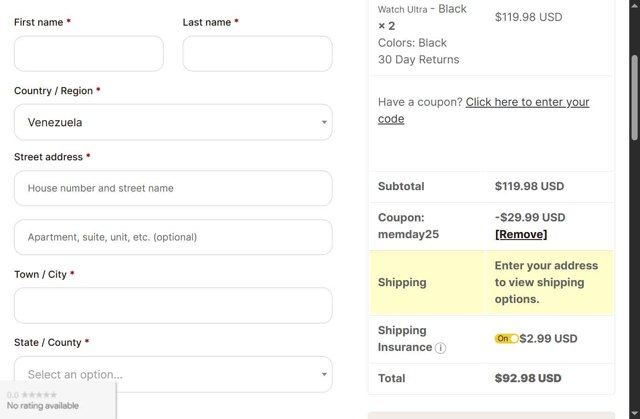Click the No rating available badge
Screen dimensions: 640x419
(x=58, y=400)
